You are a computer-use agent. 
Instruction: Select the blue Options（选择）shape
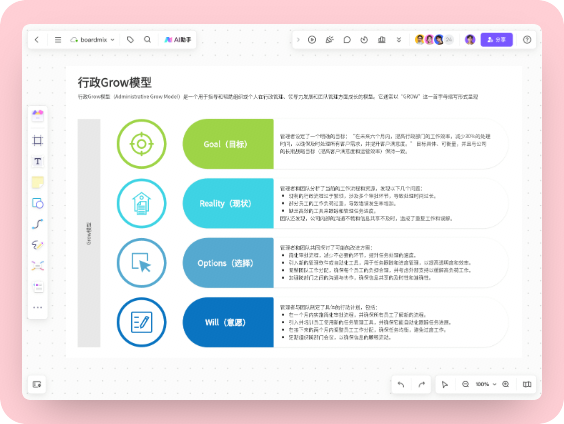[228, 263]
